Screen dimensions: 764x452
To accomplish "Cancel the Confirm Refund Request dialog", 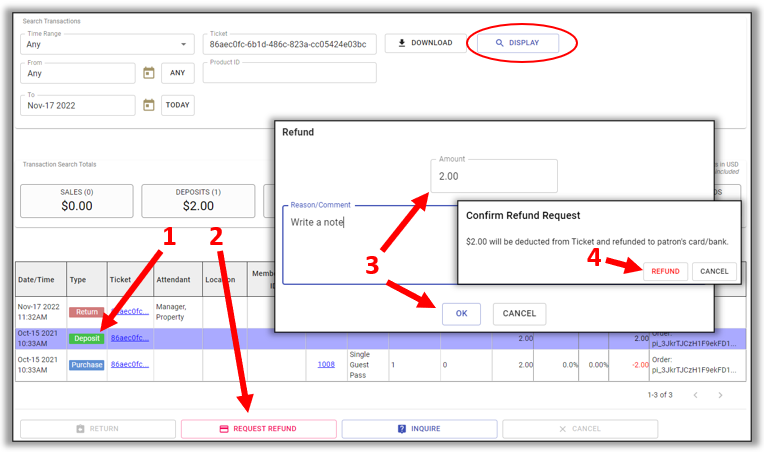I will click(x=714, y=271).
